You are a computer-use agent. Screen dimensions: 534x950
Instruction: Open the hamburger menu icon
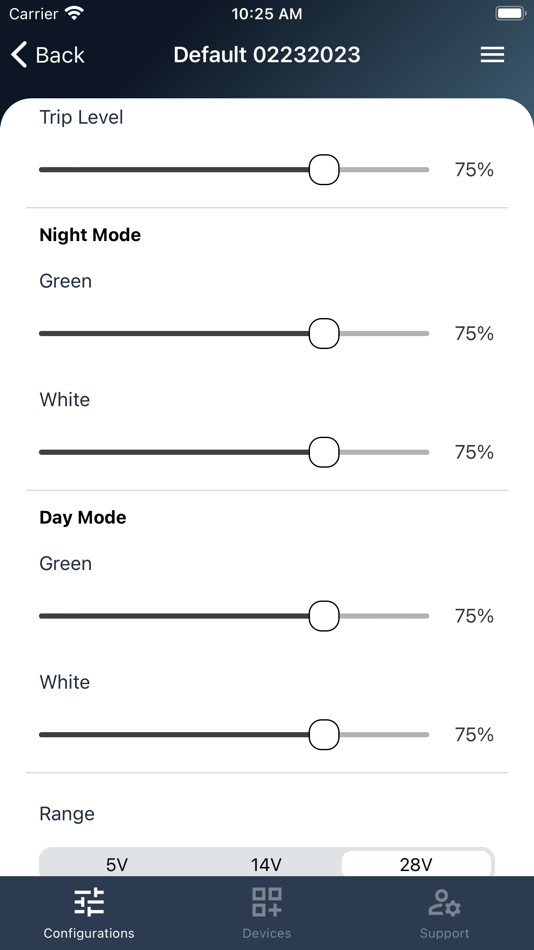click(x=492, y=55)
